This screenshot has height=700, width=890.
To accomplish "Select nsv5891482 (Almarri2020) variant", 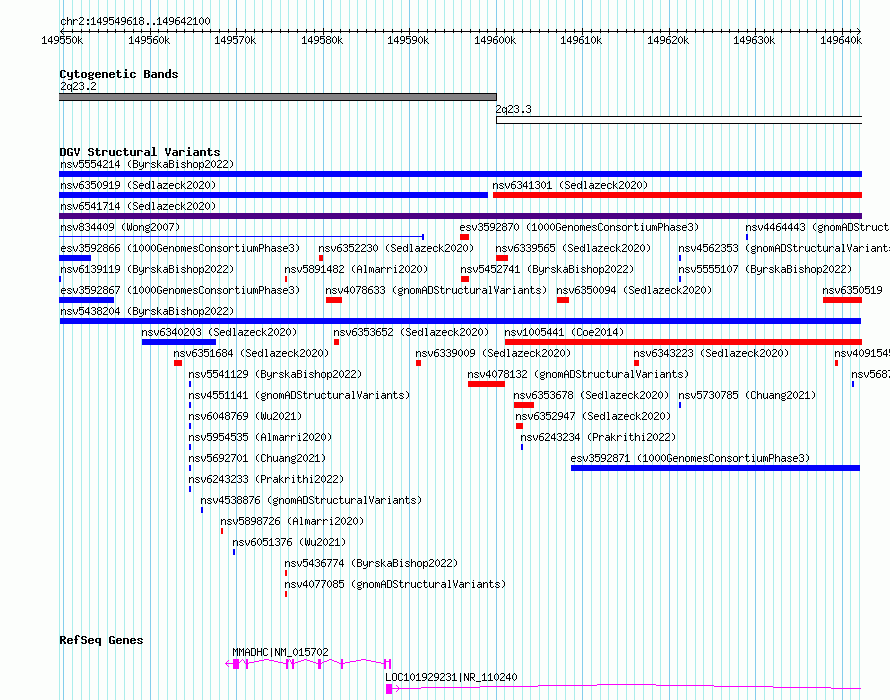I will coord(356,270).
